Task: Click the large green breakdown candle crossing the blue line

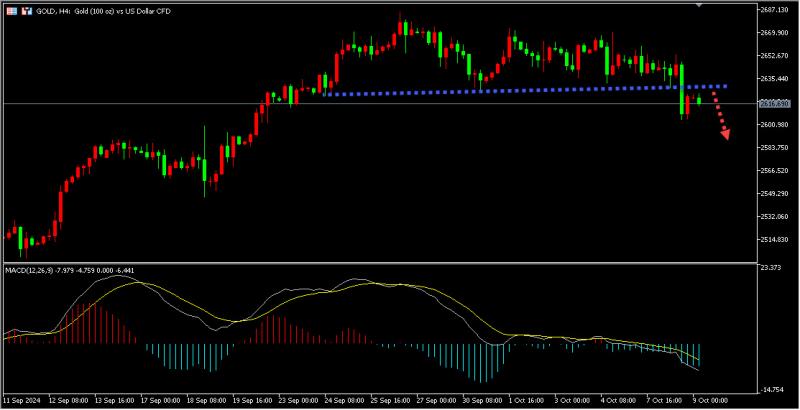Action: click(682, 89)
